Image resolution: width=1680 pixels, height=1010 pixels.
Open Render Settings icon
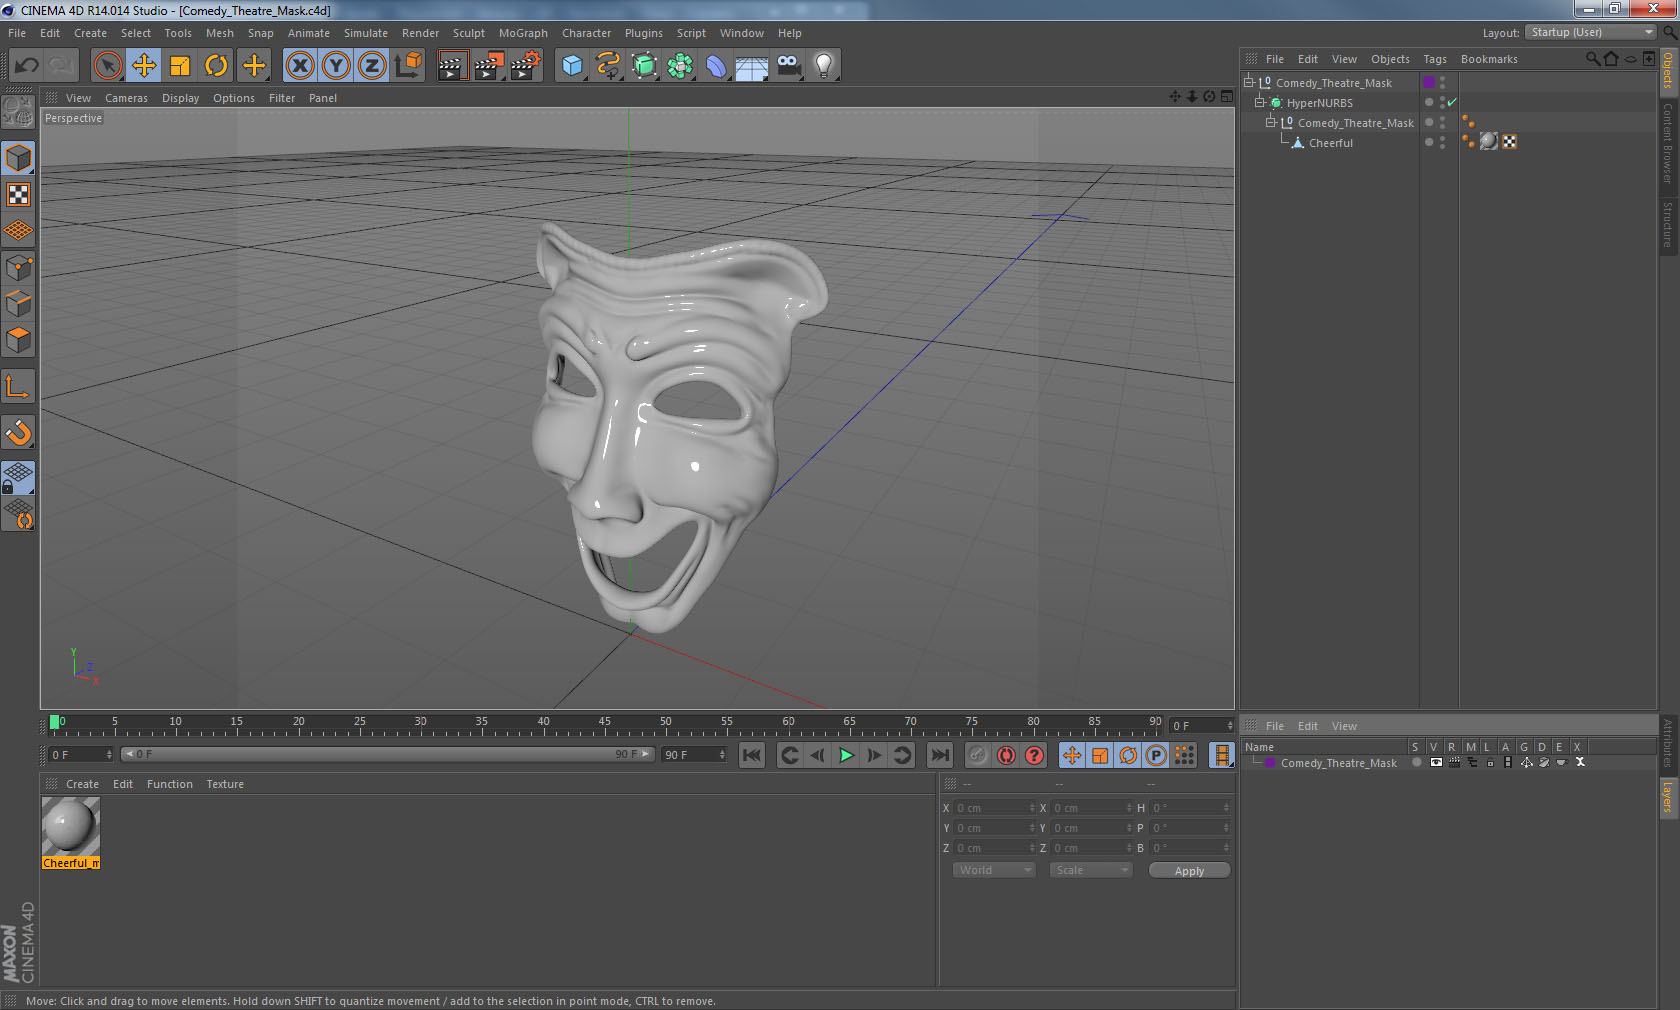(526, 66)
